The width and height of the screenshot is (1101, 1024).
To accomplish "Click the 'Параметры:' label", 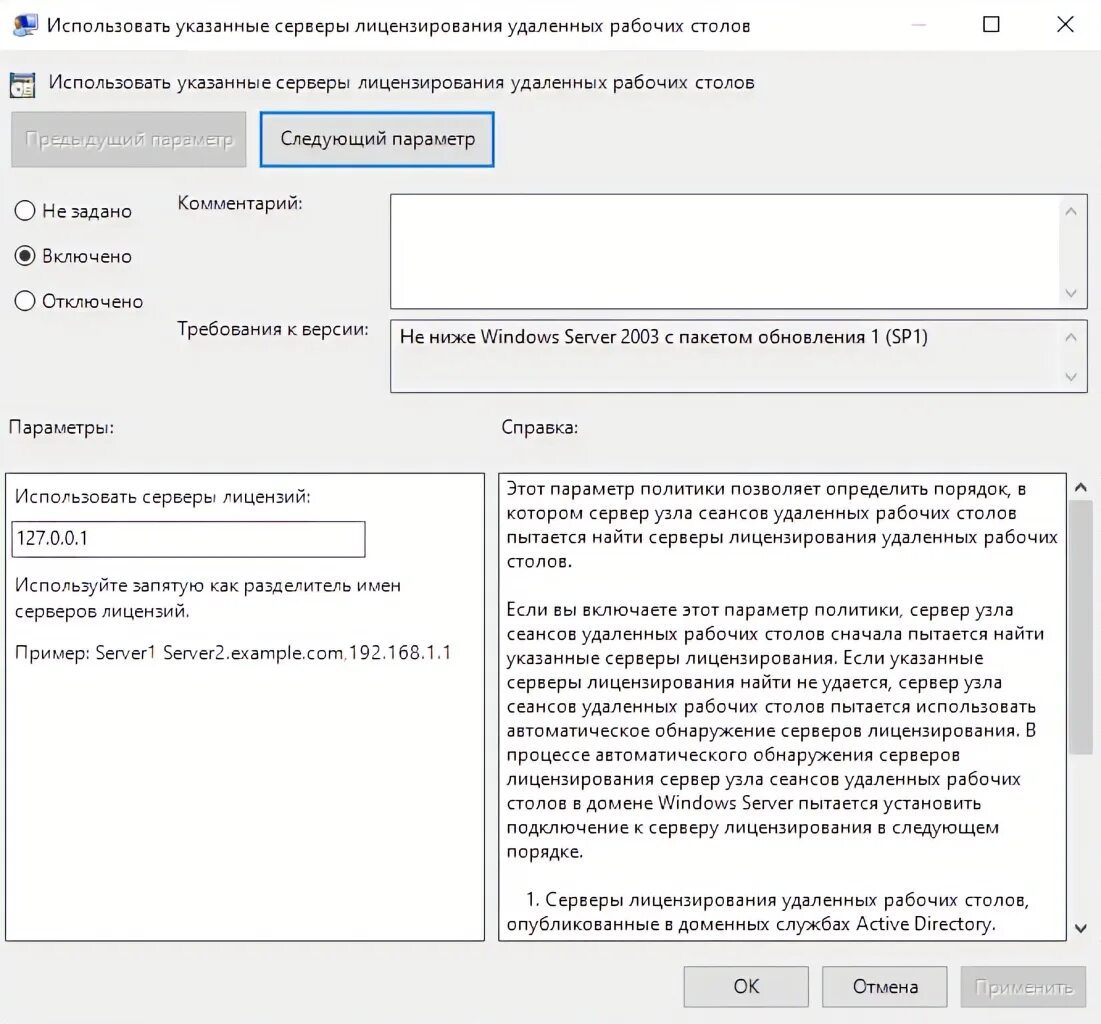I will coord(61,427).
